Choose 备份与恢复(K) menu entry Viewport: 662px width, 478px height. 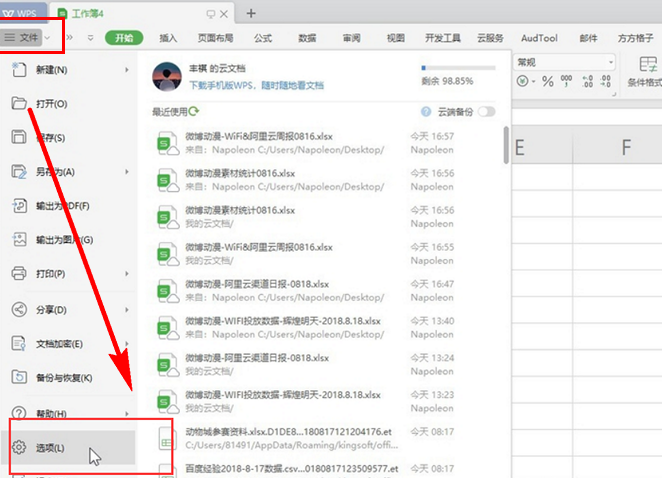pos(68,378)
